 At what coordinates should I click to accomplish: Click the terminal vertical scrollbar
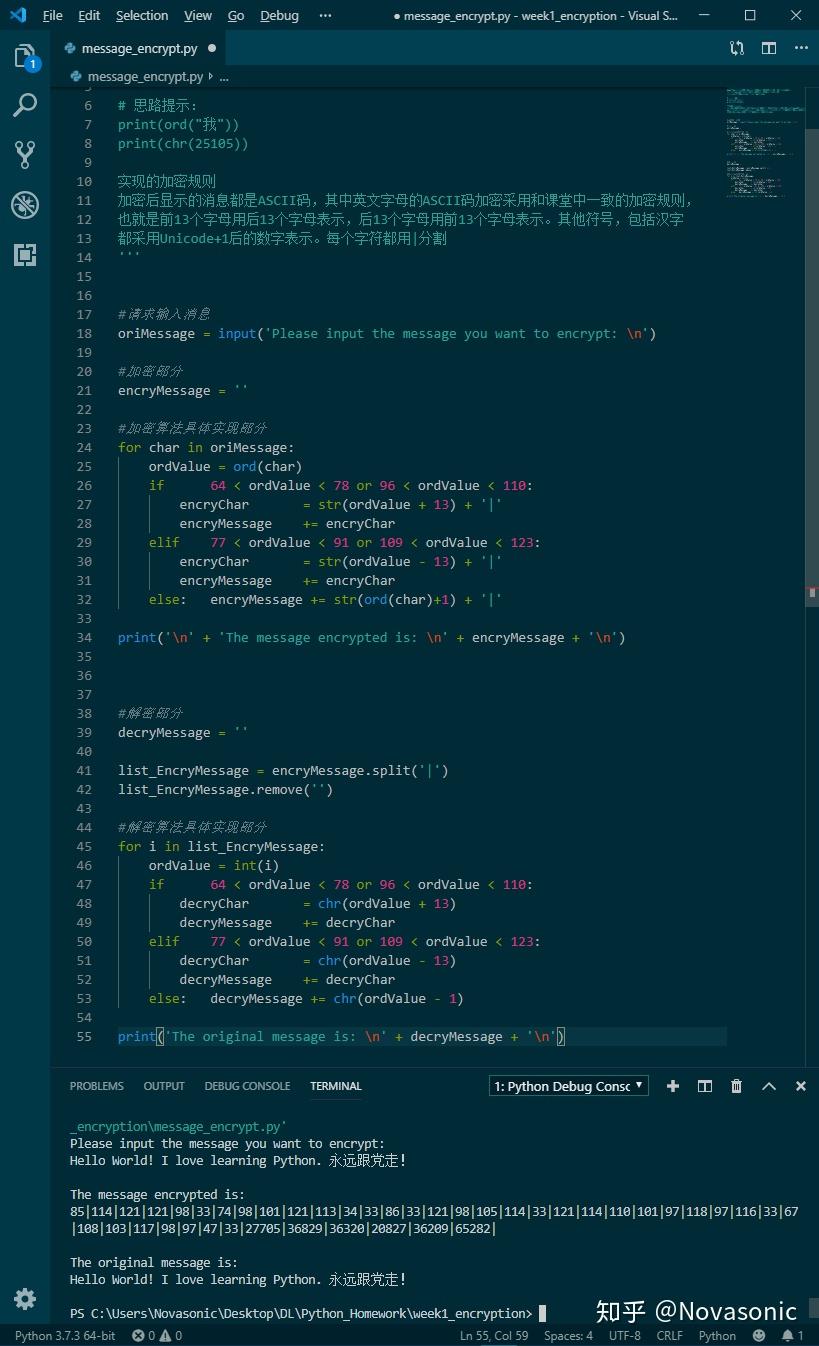(x=812, y=1306)
